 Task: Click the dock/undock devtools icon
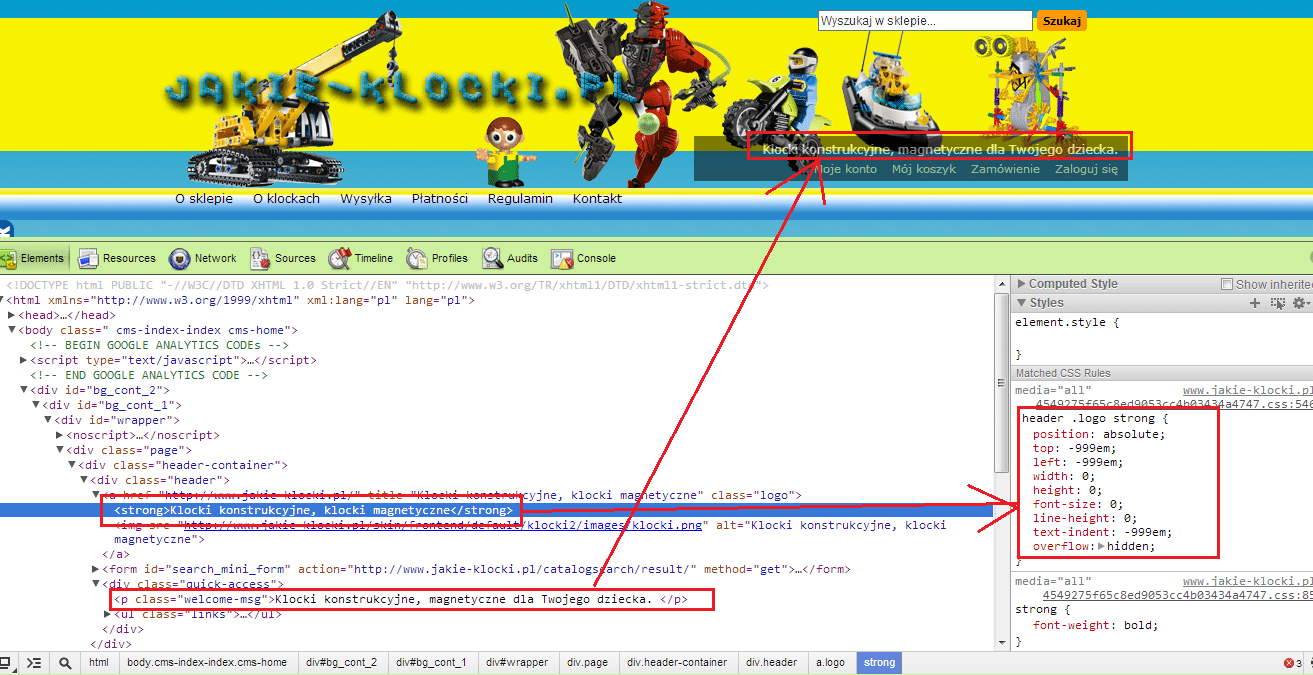6,663
